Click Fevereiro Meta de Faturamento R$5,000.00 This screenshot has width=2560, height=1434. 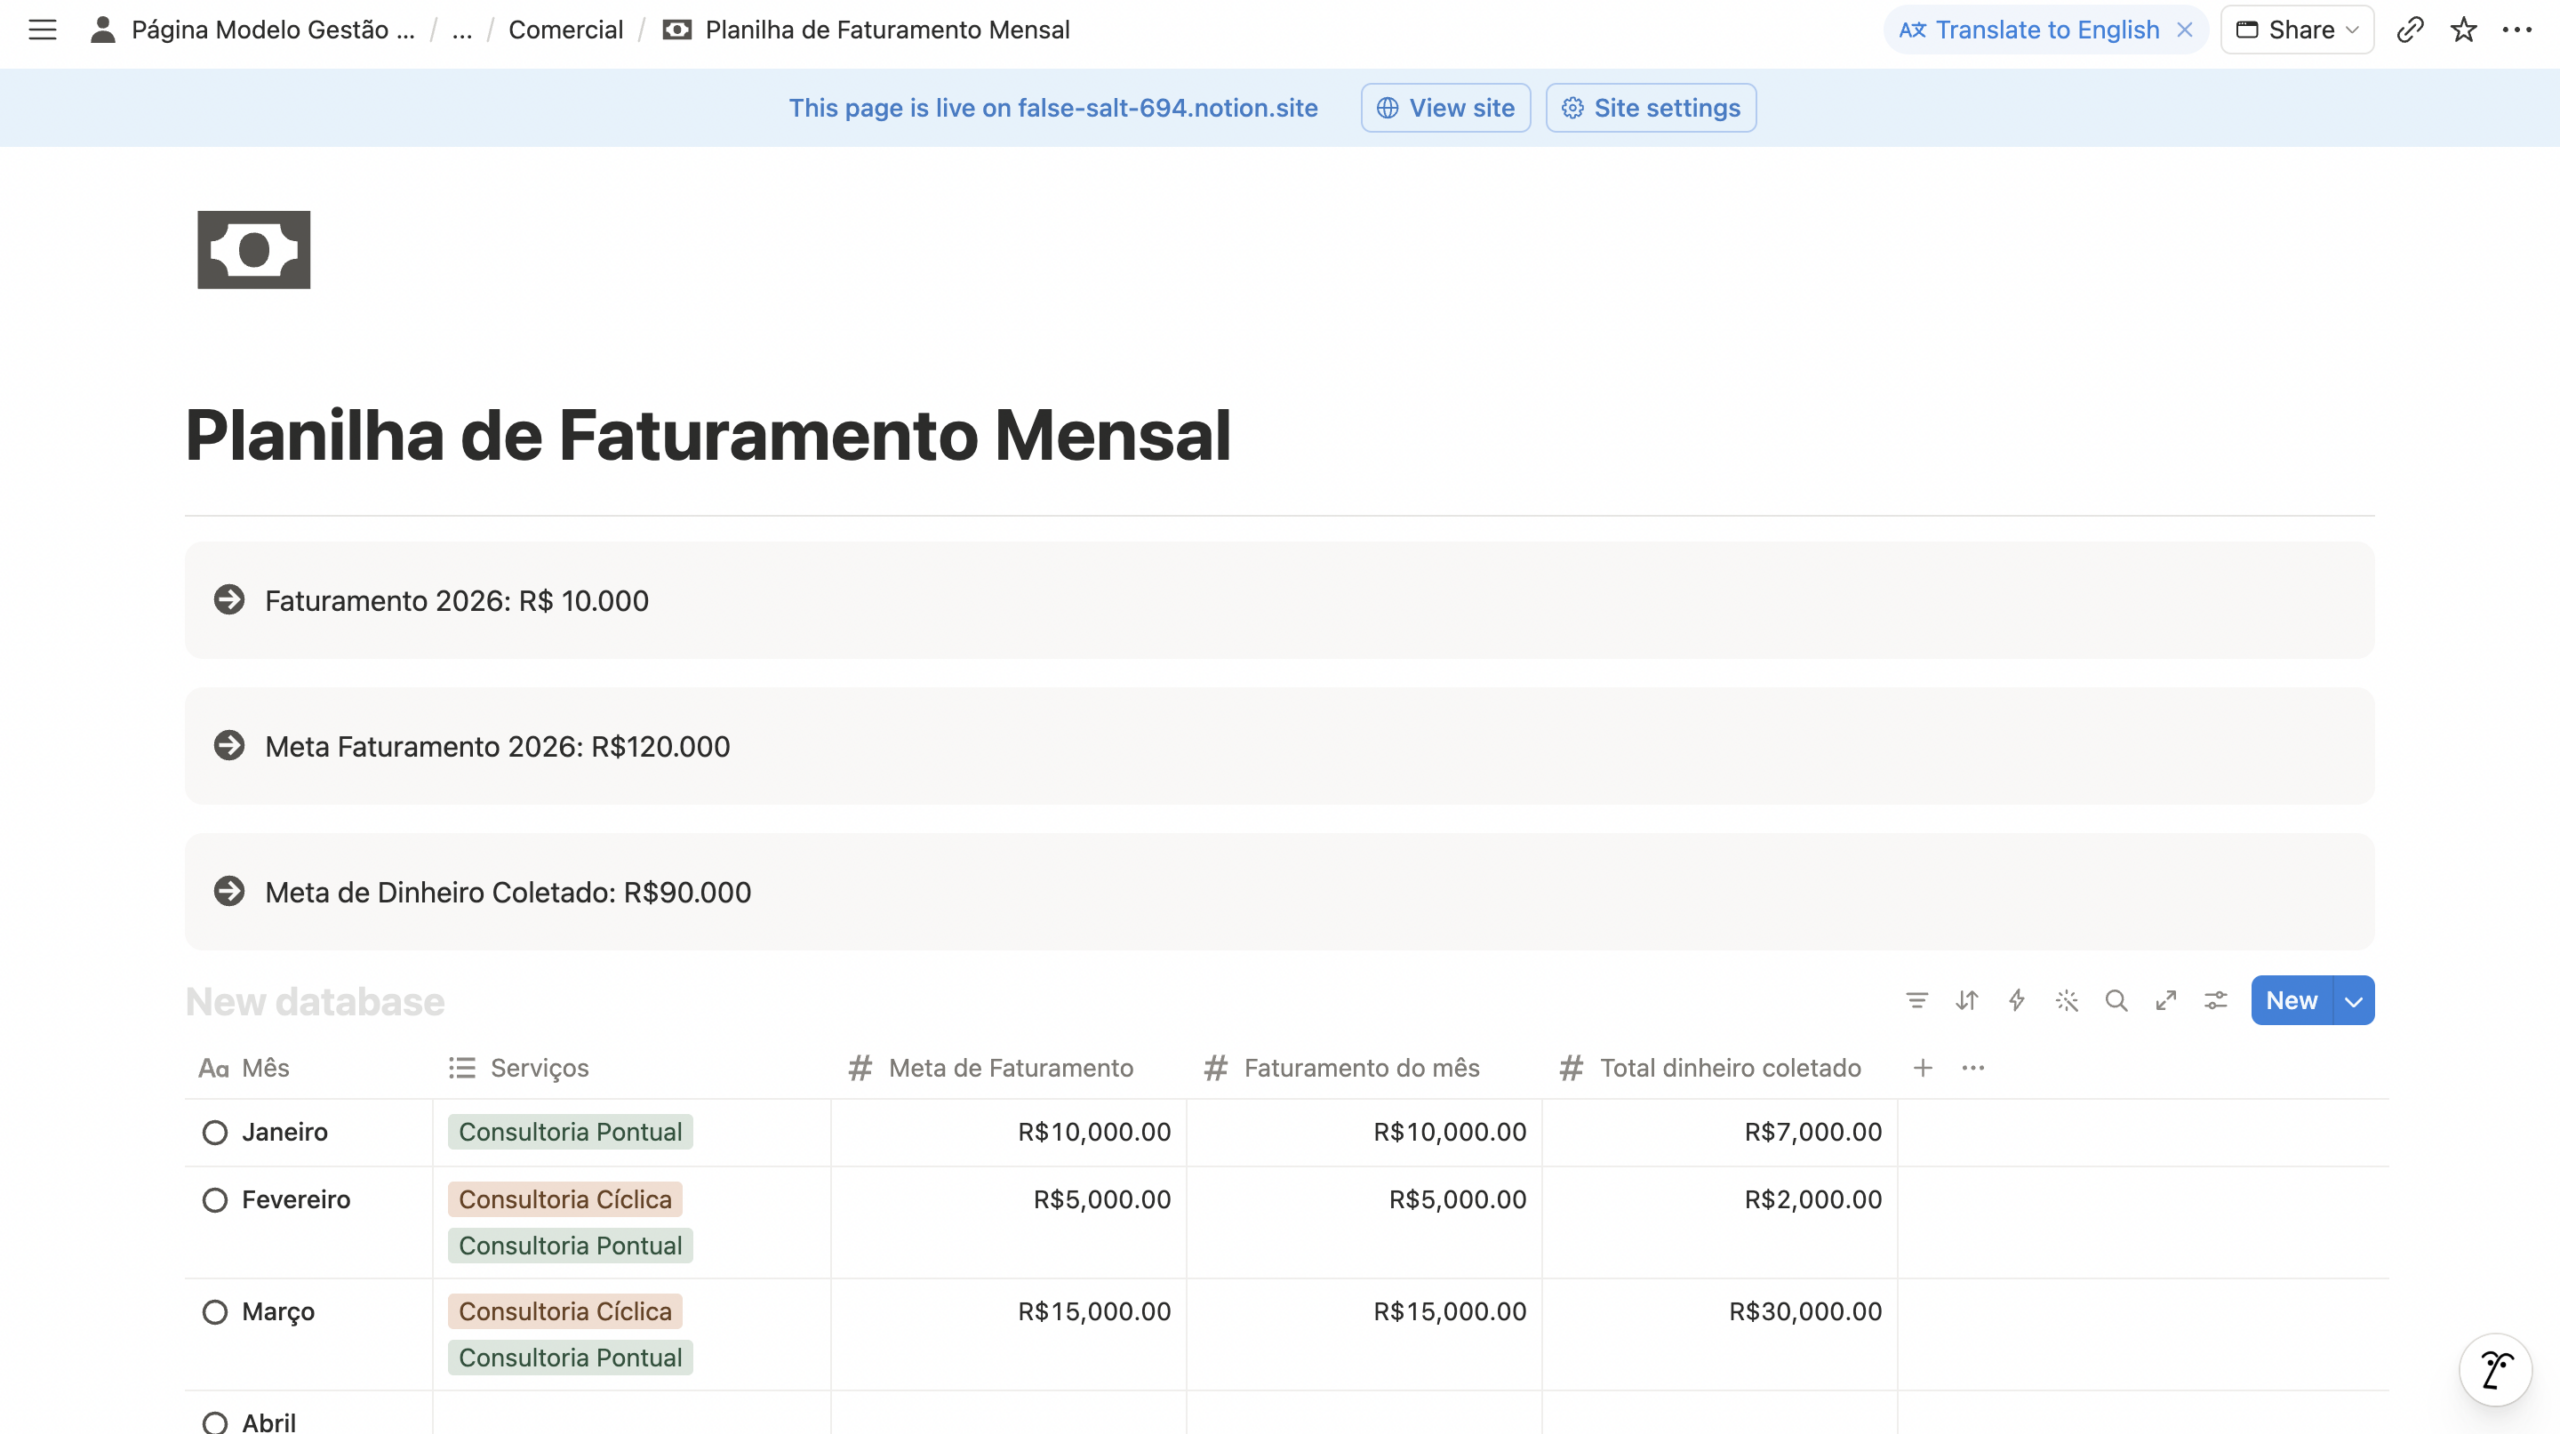click(x=1102, y=1200)
